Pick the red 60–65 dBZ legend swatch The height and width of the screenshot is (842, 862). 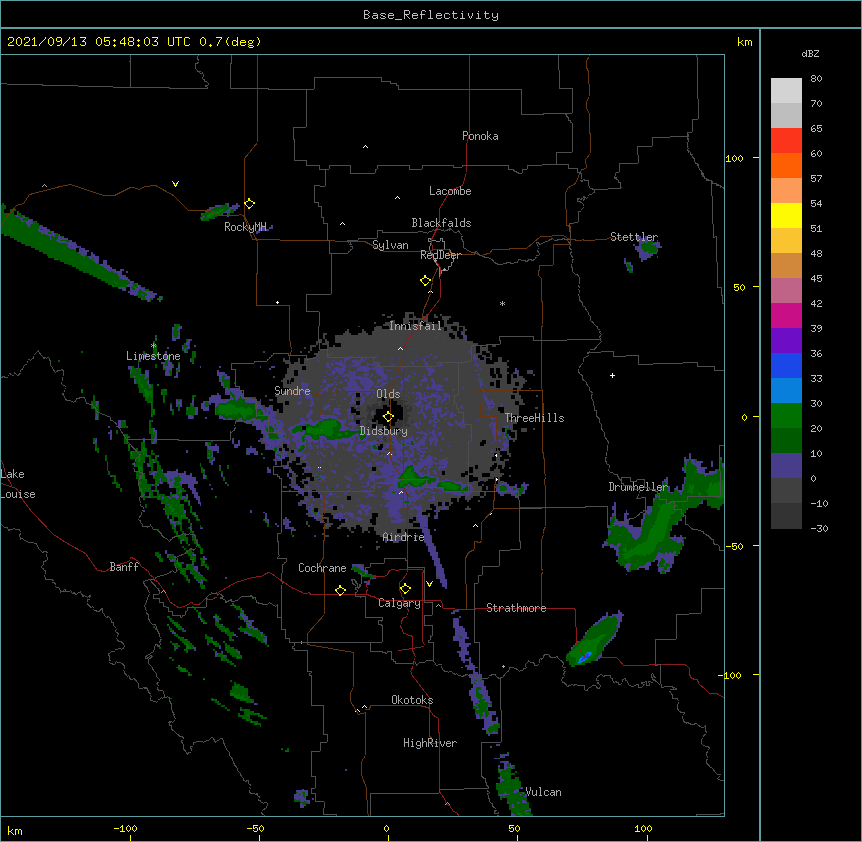click(786, 140)
